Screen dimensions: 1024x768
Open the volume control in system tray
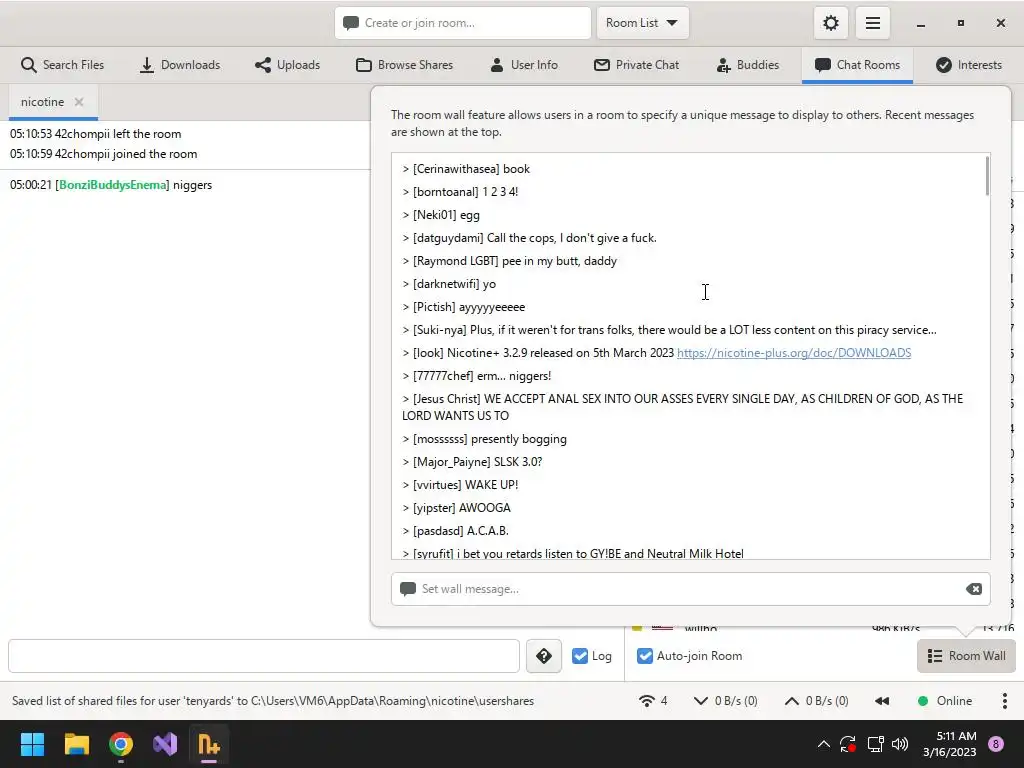point(900,744)
